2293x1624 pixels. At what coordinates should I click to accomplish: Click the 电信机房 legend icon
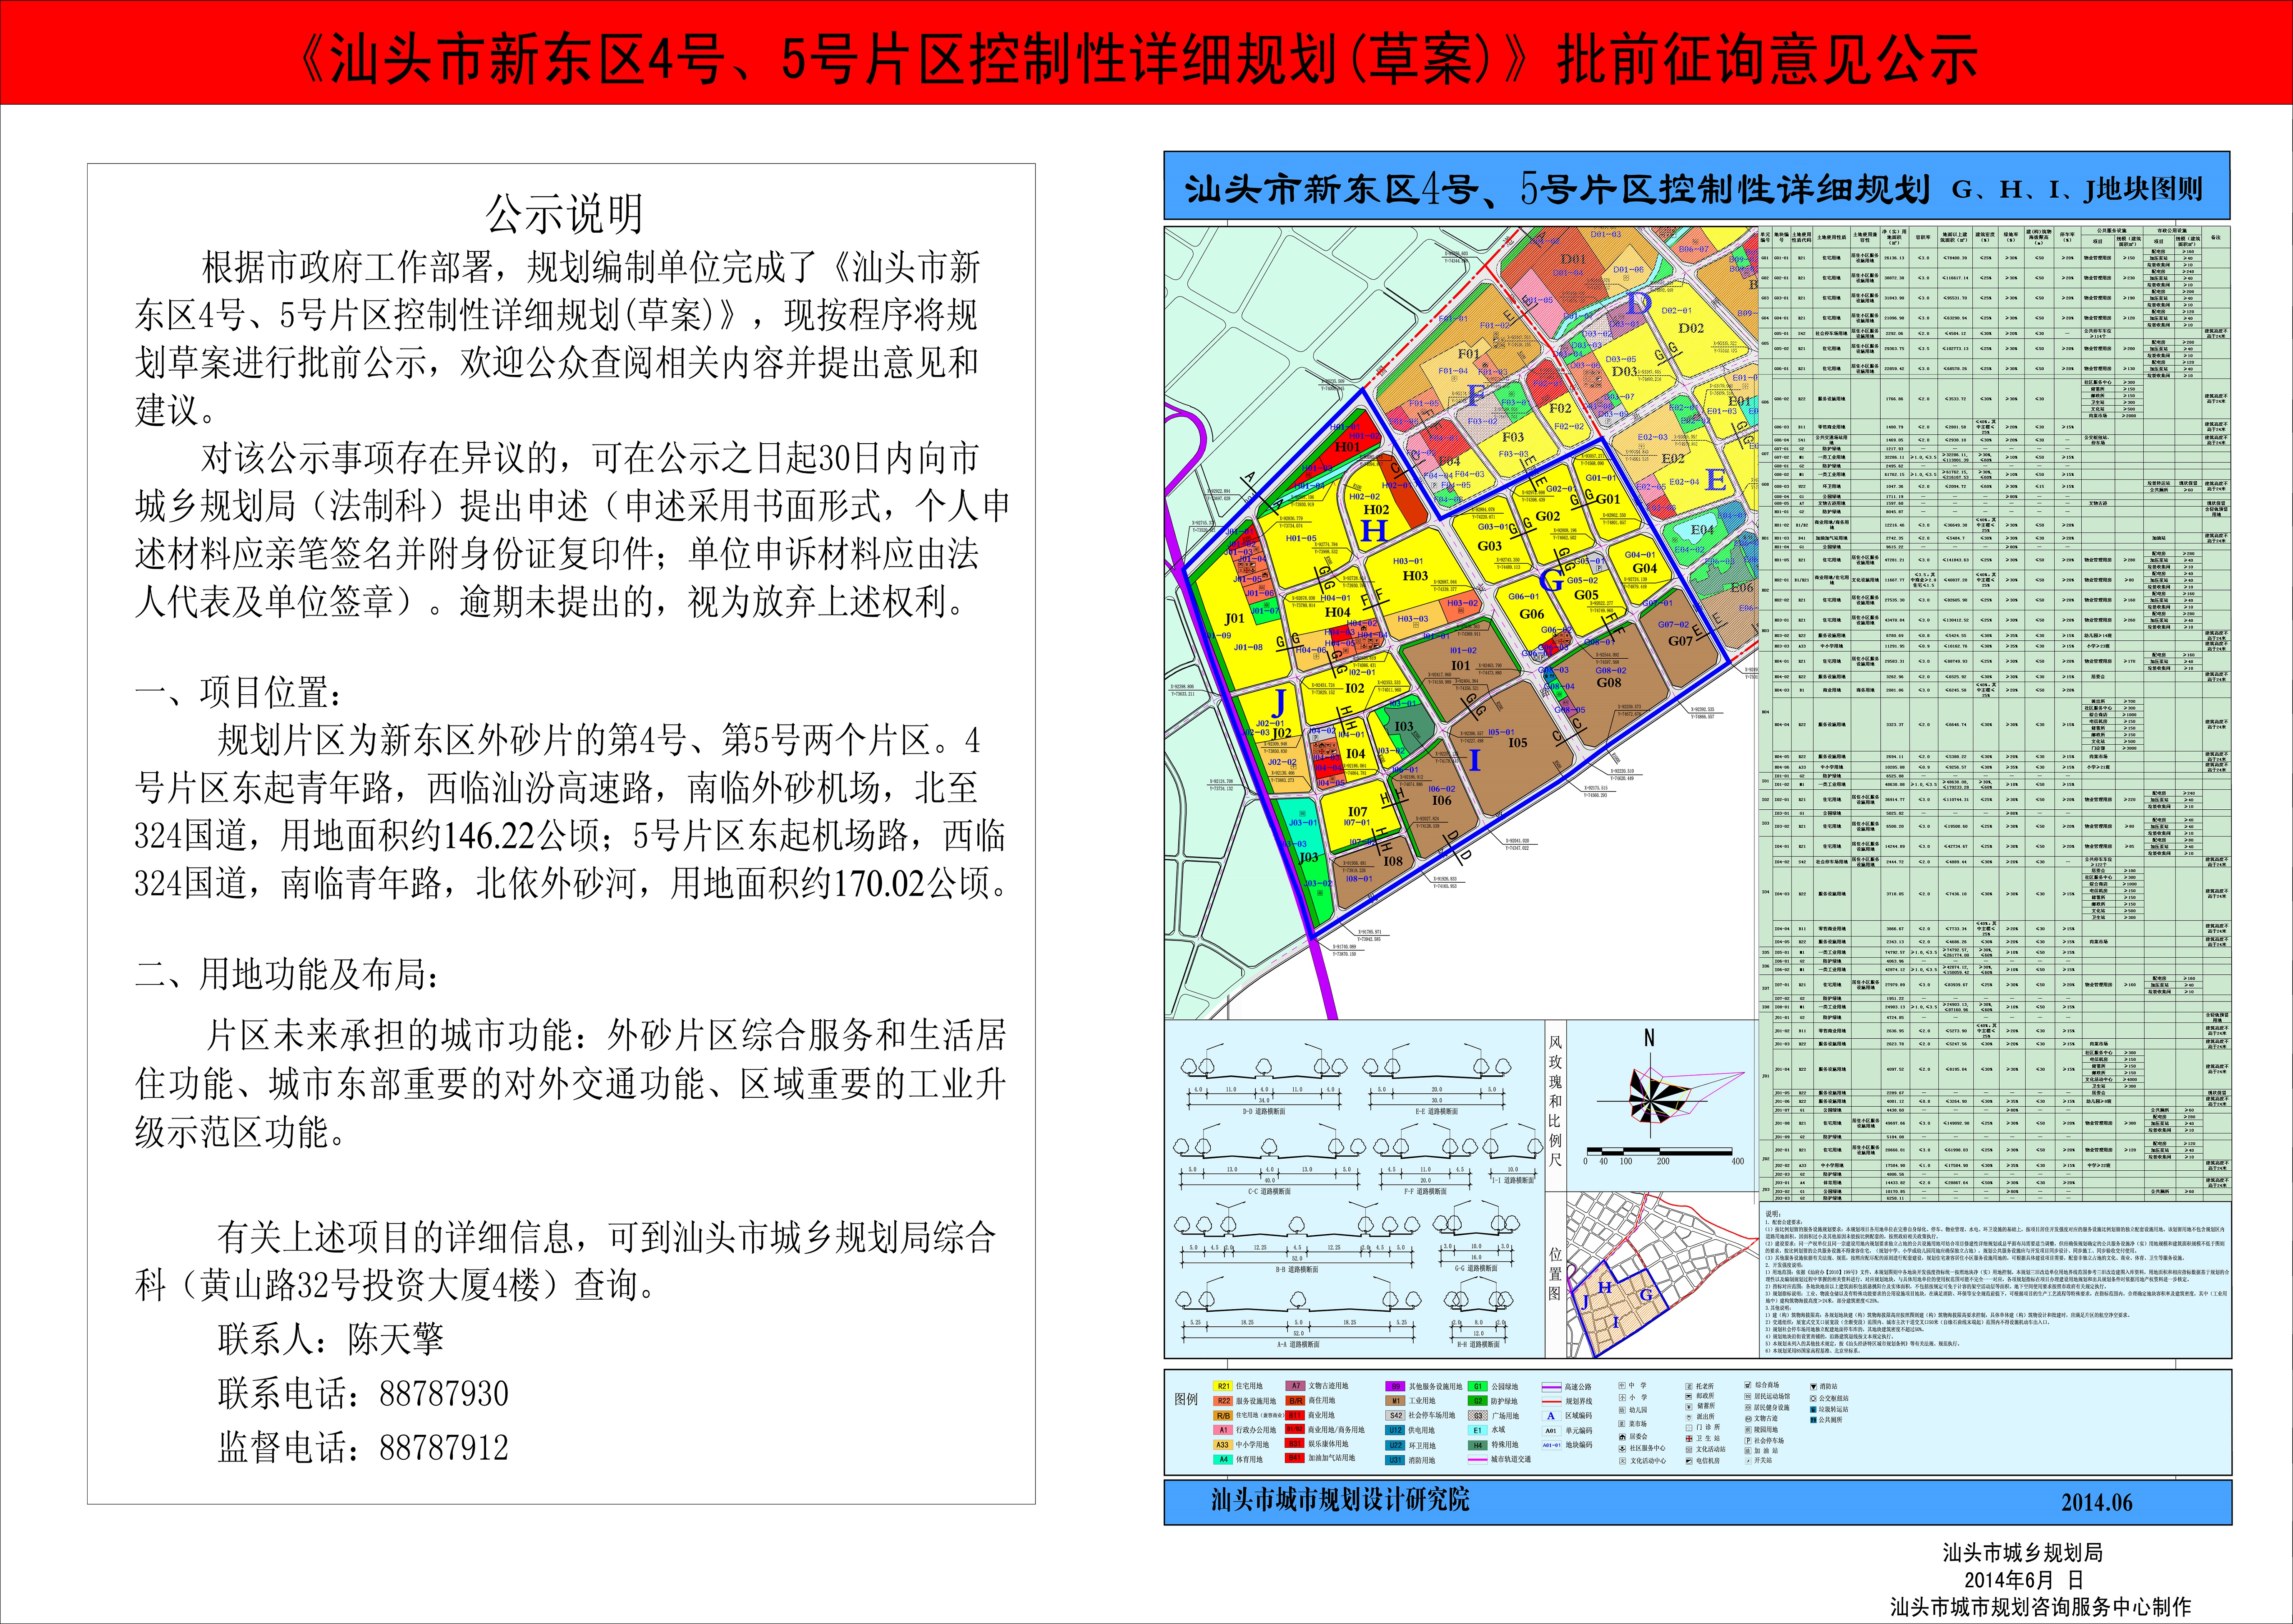tap(1689, 1461)
